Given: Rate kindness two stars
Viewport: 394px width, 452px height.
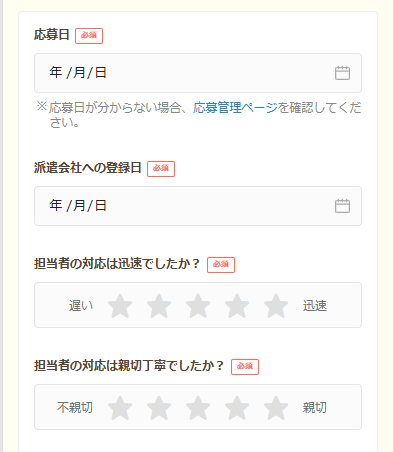Looking at the screenshot, I should click(x=159, y=408).
